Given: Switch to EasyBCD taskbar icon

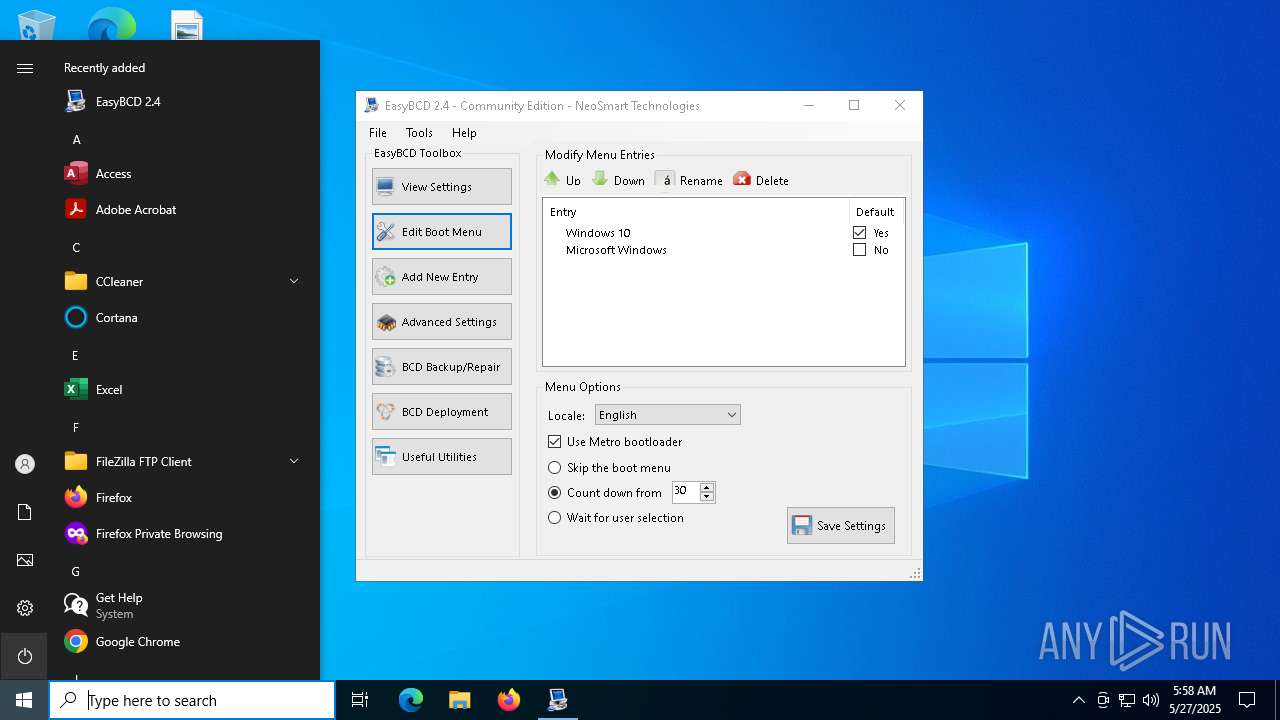Looking at the screenshot, I should [x=558, y=700].
